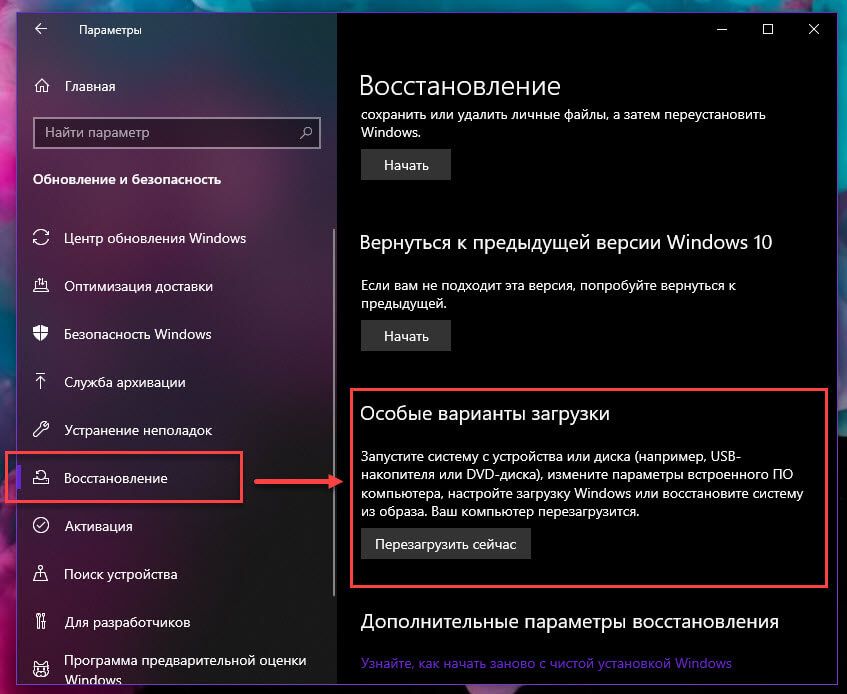Click the back arrow icon
This screenshot has height=694, width=847.
pyautogui.click(x=41, y=29)
